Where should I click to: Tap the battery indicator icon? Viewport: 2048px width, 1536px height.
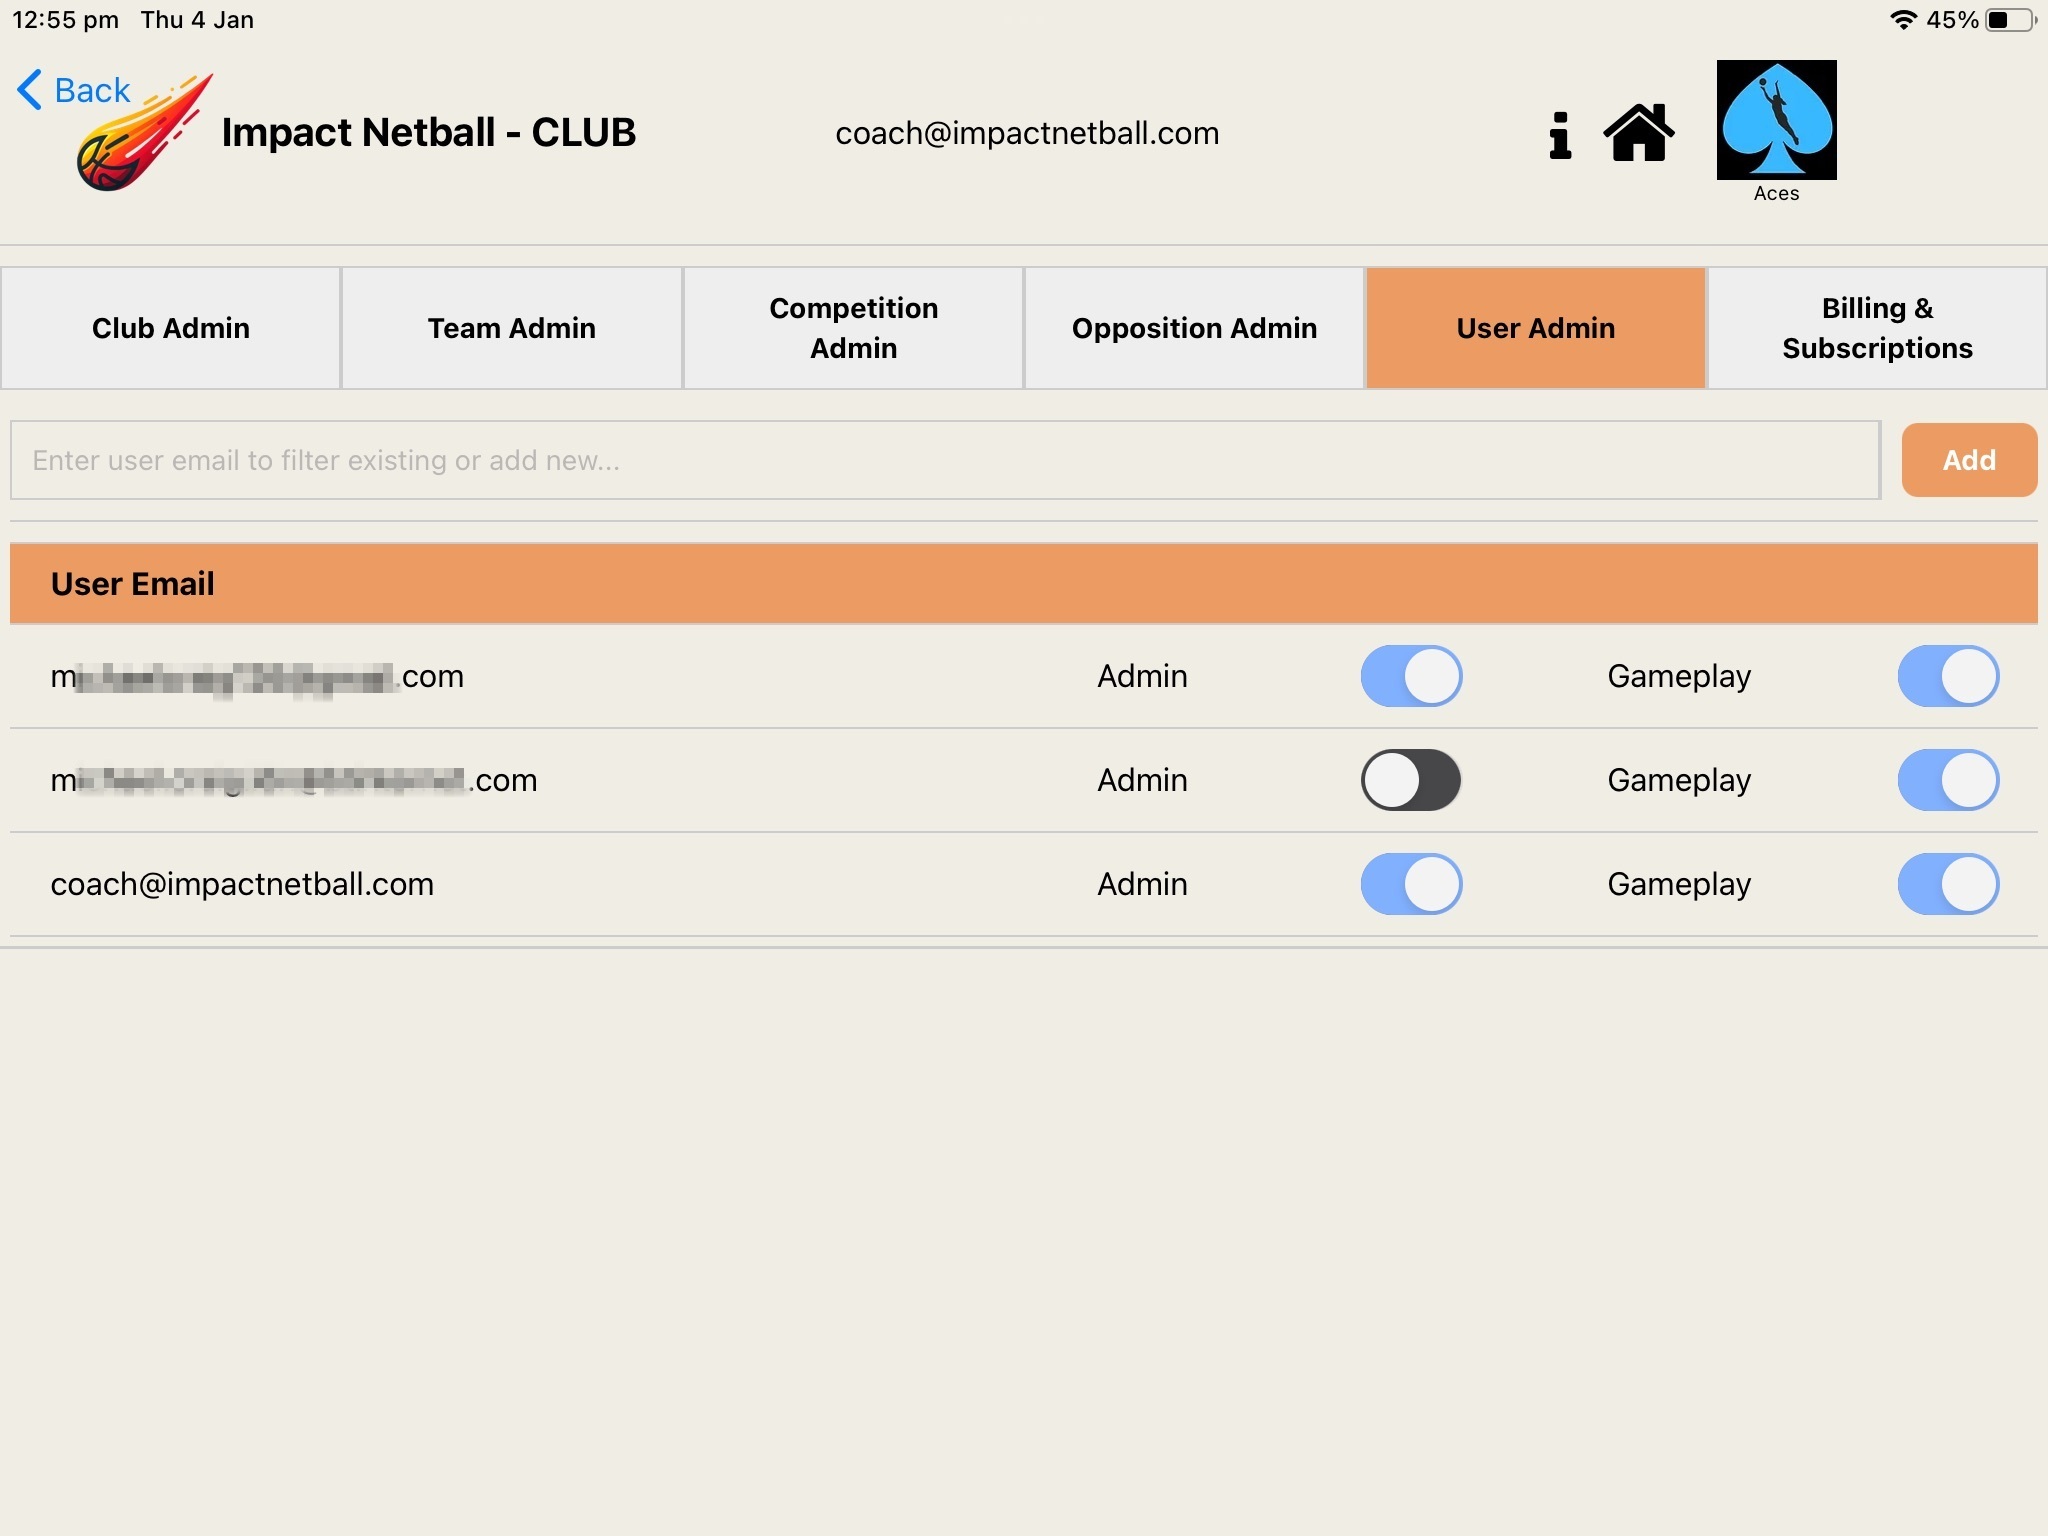2011,20
